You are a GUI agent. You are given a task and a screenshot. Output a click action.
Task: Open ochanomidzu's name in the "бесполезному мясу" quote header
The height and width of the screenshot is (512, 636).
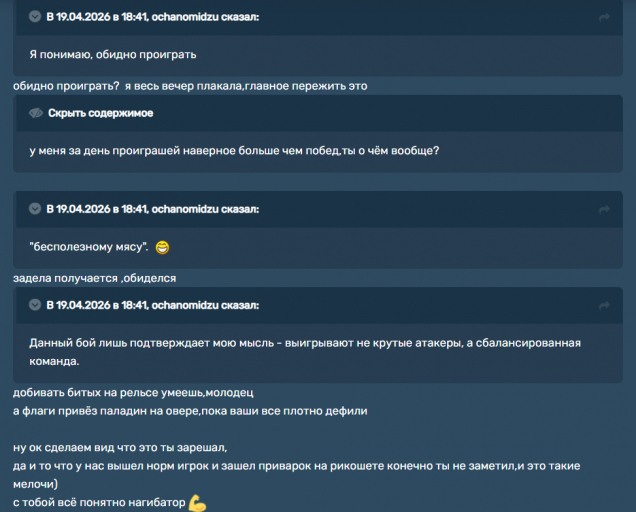185,209
